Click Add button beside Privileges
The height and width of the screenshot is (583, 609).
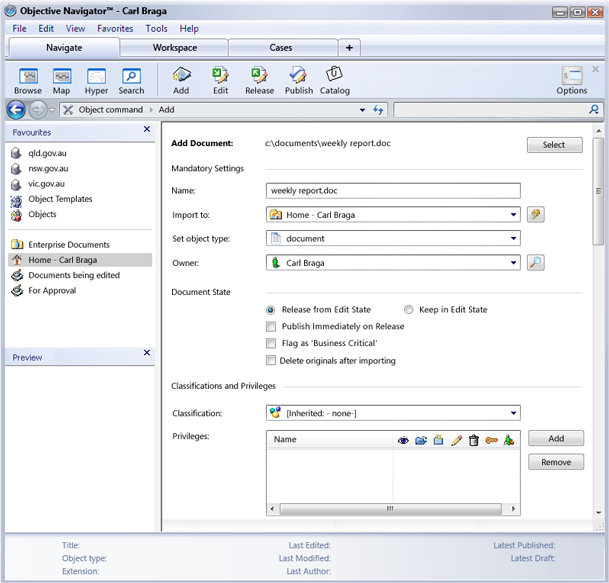tap(556, 438)
